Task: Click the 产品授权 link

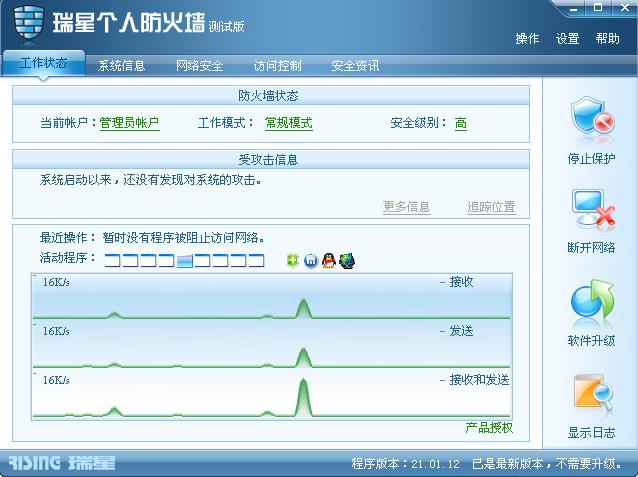Action: click(489, 427)
